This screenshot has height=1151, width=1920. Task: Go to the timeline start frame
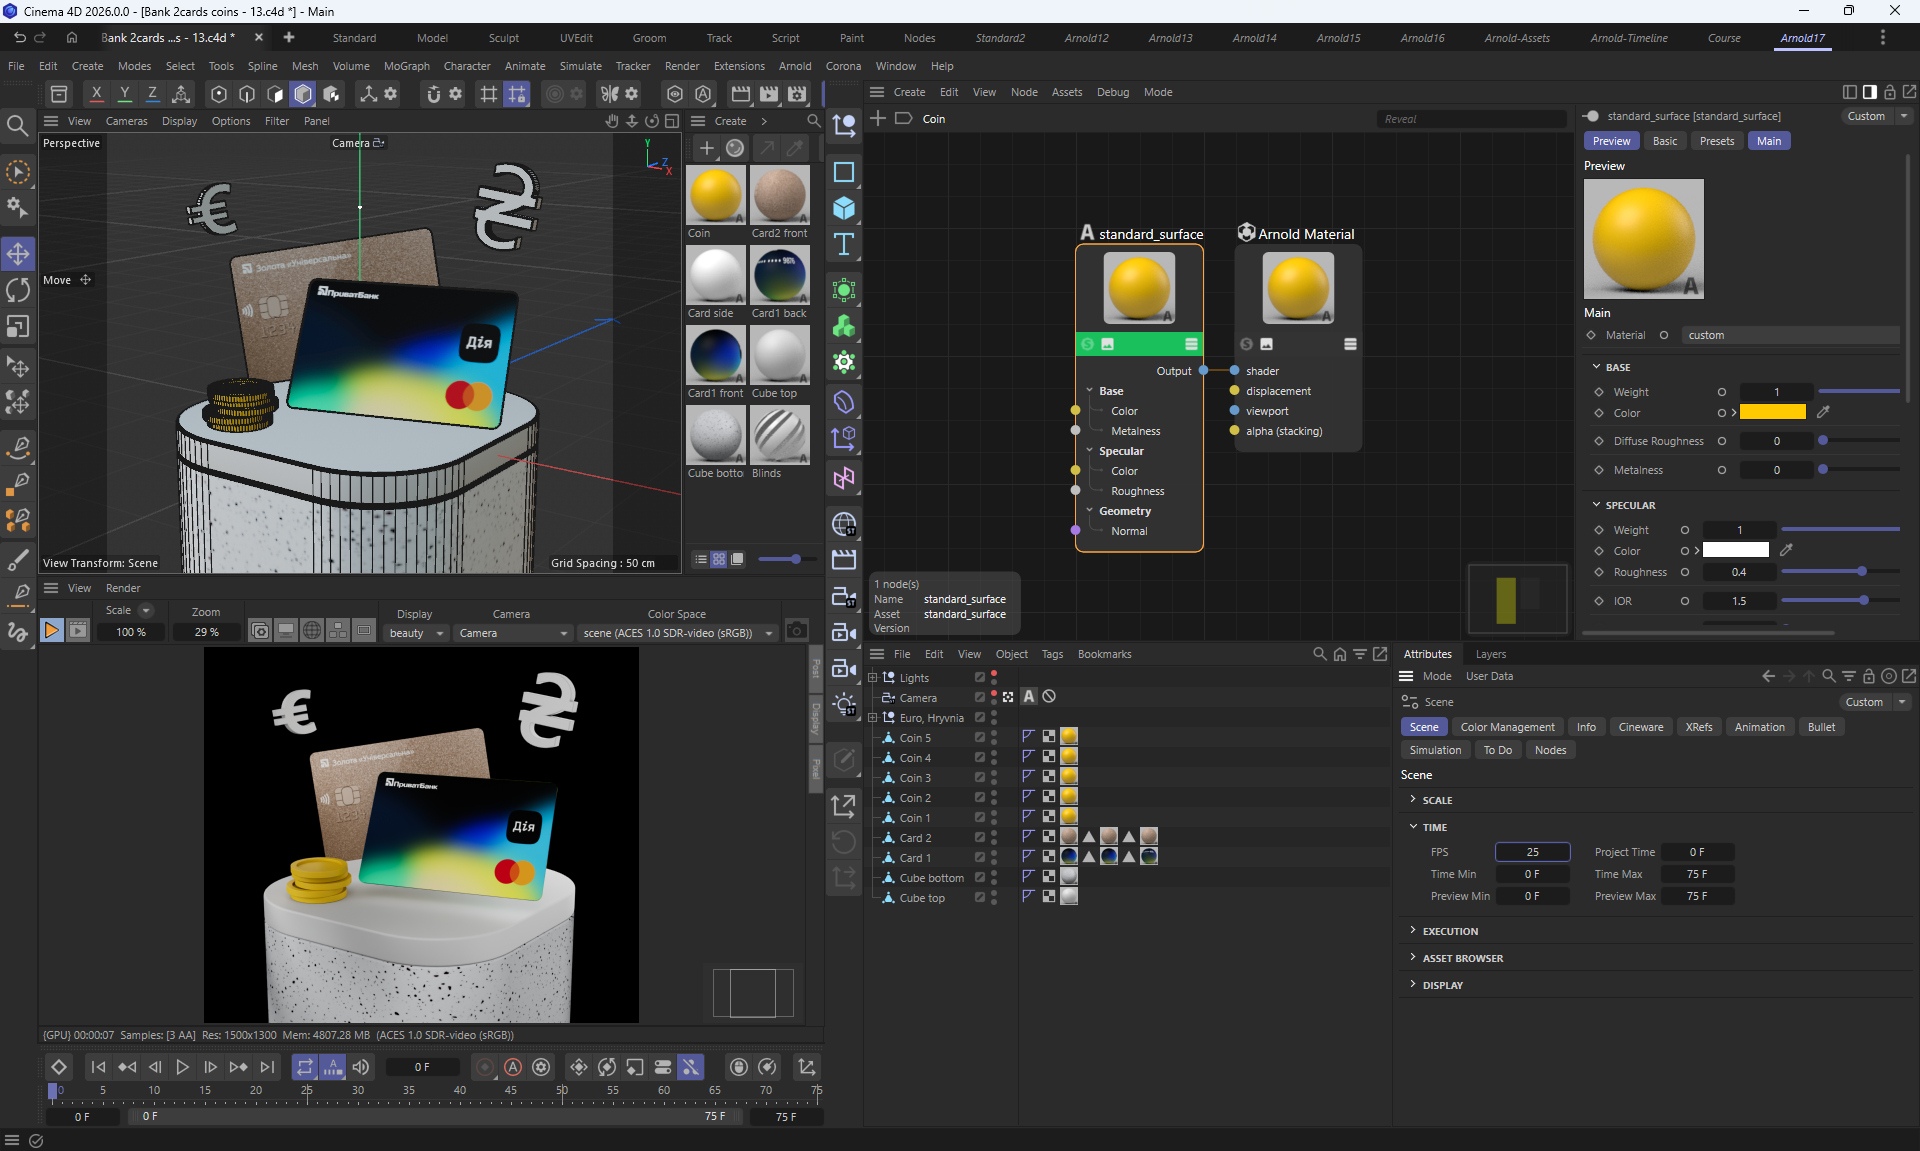click(98, 1067)
